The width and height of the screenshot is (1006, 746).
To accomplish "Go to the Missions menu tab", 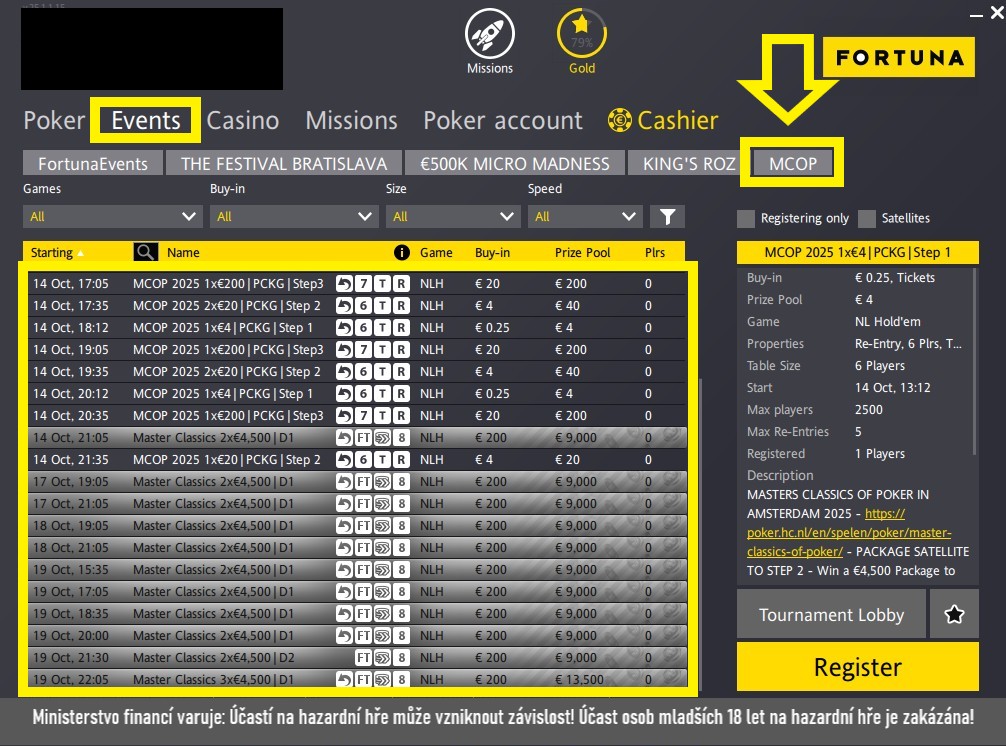I will point(351,120).
